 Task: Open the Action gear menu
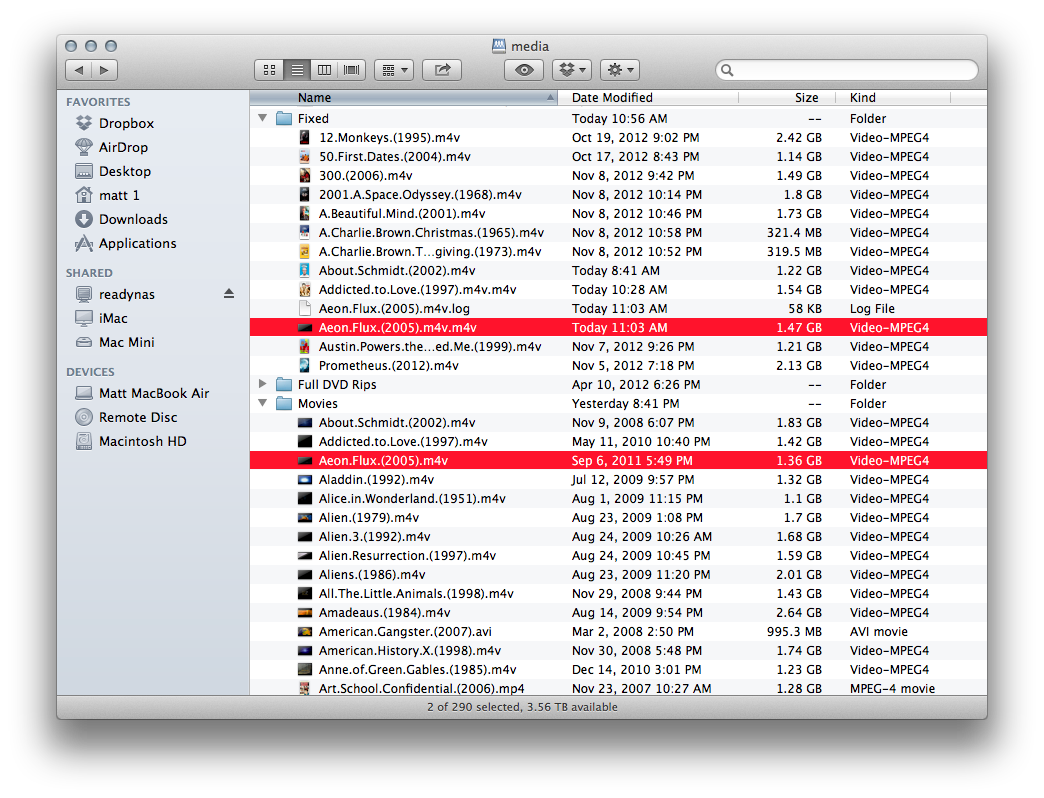click(x=620, y=70)
